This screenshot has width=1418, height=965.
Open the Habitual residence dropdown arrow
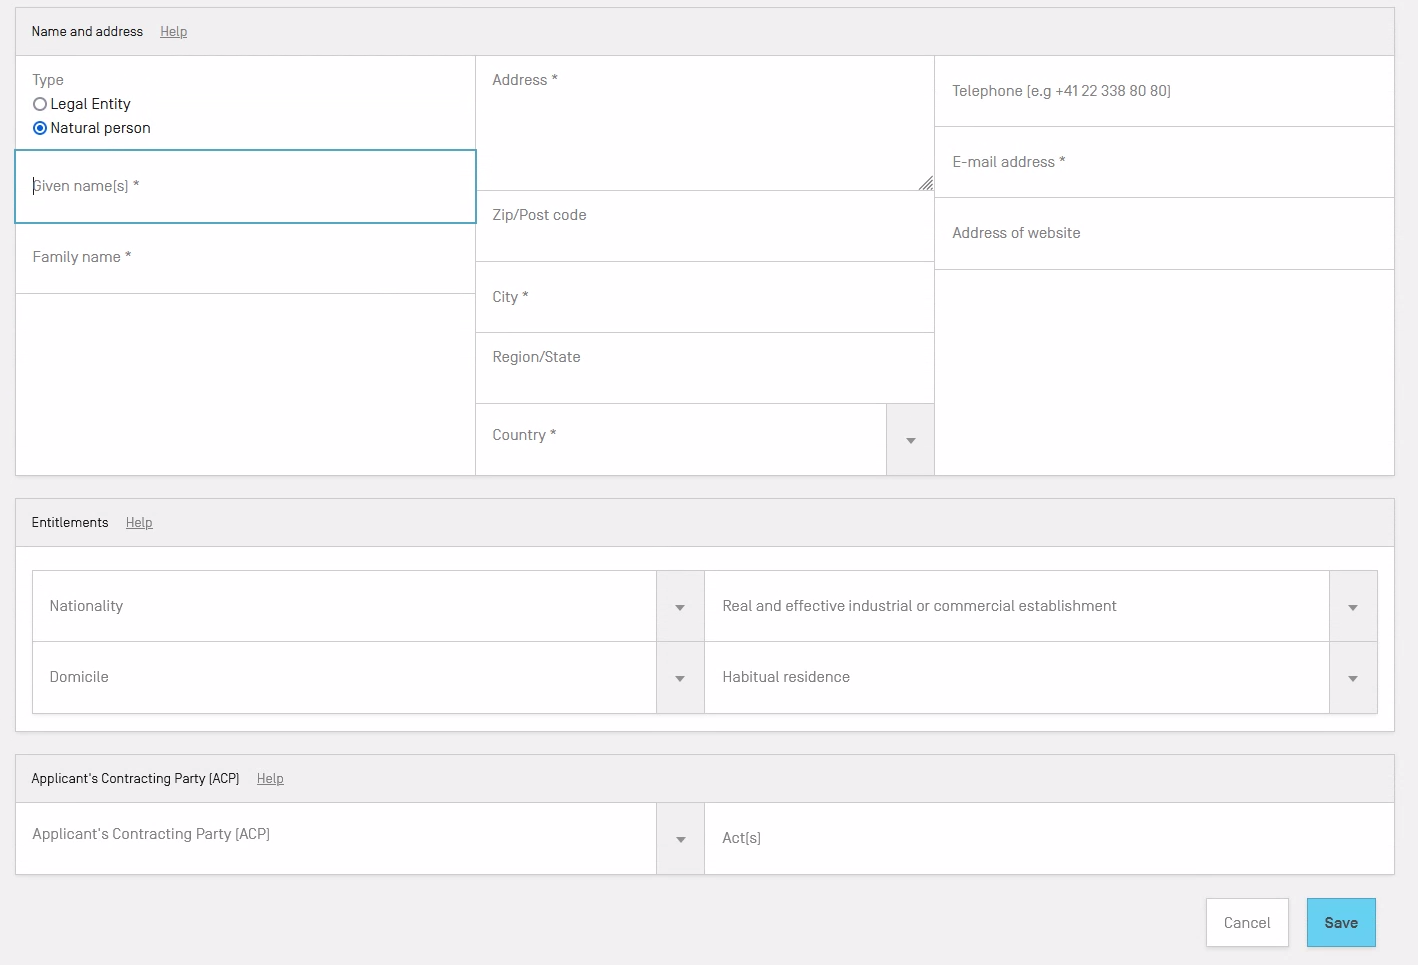click(x=1352, y=678)
